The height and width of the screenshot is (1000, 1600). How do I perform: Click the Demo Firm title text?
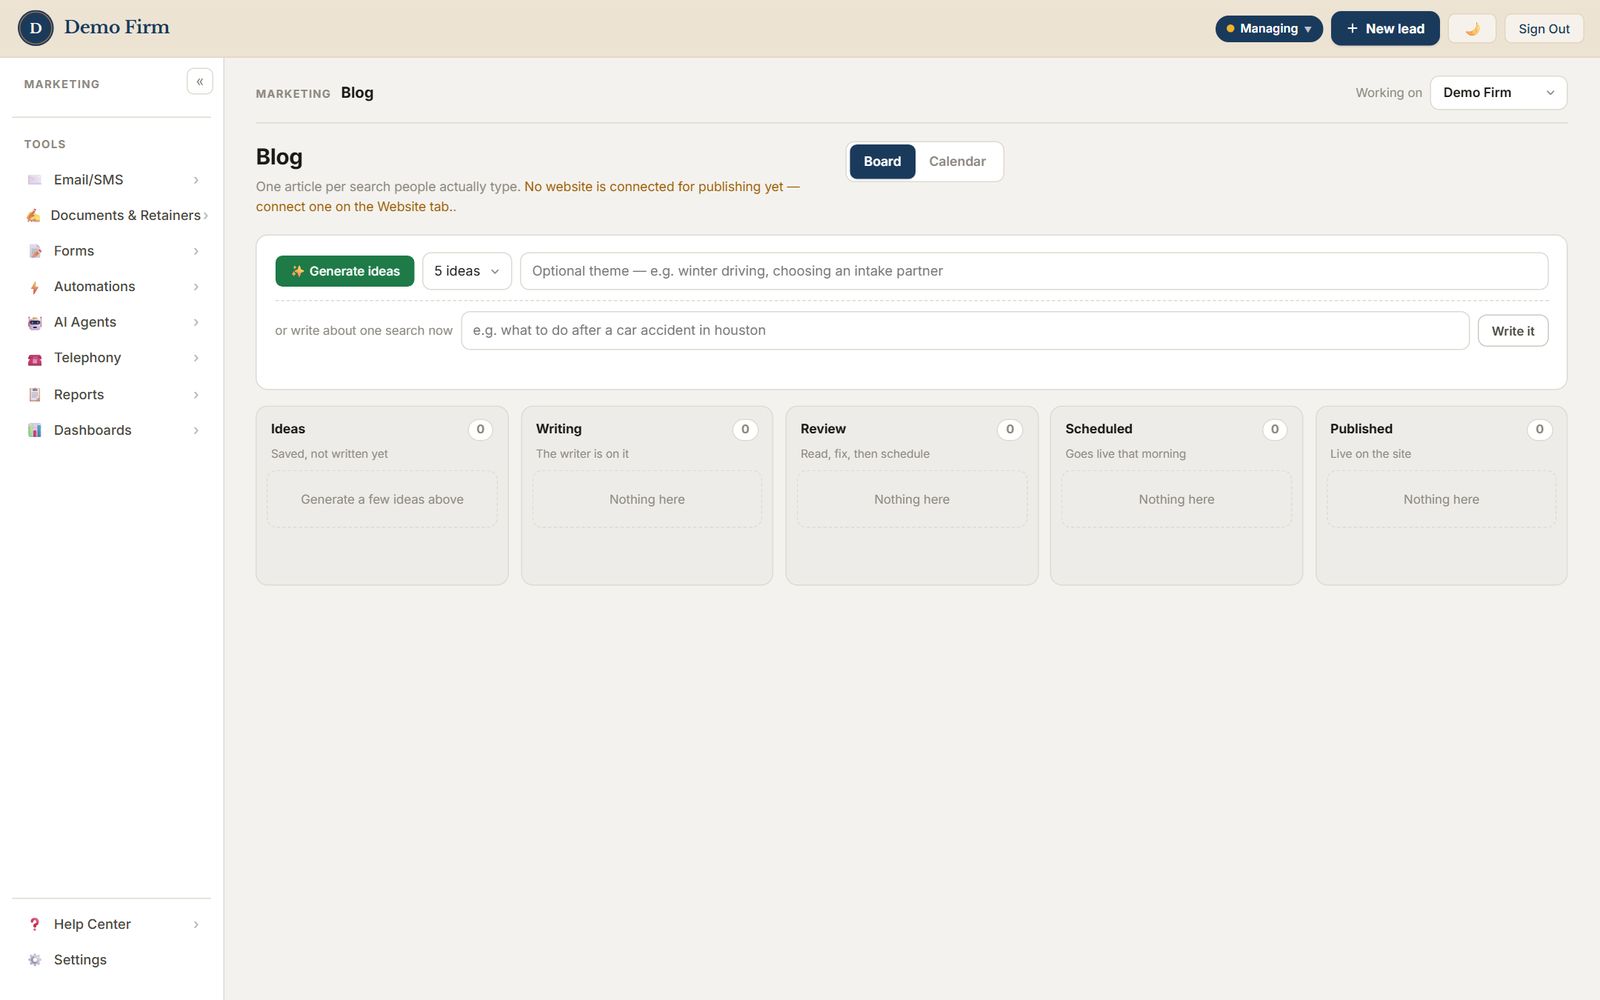[x=117, y=27]
